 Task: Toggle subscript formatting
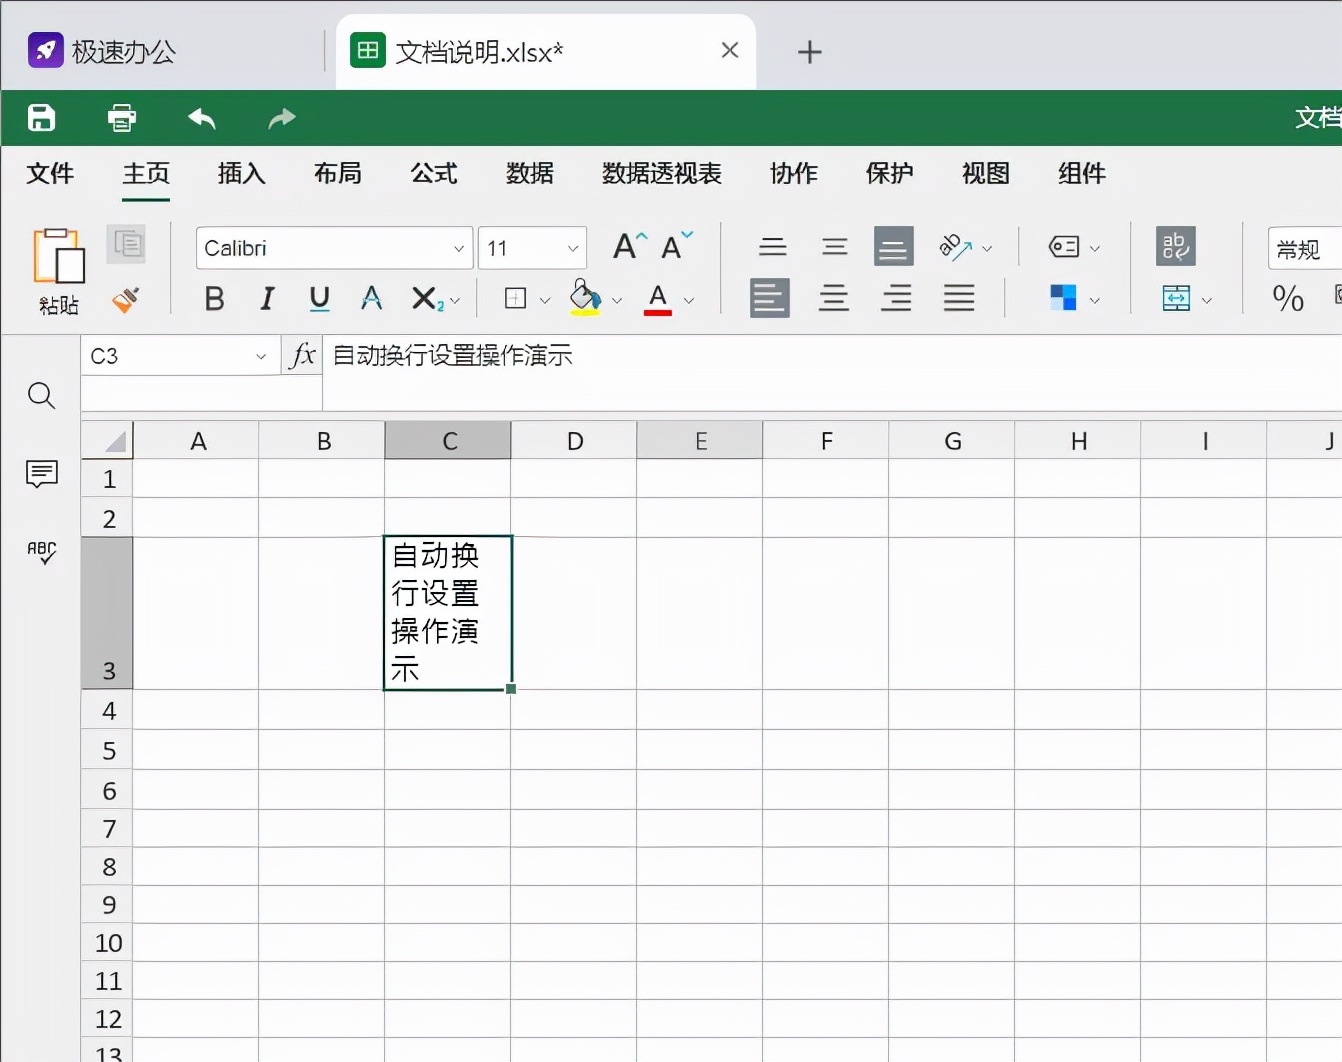pos(428,298)
